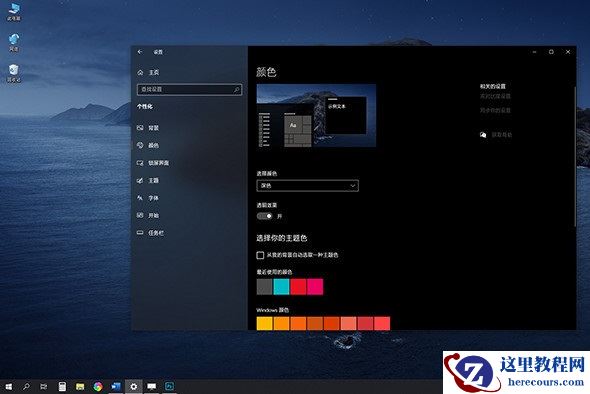Image resolution: width=590 pixels, height=394 pixels.
Task: Pick the gray recent color swatch
Action: (x=264, y=287)
